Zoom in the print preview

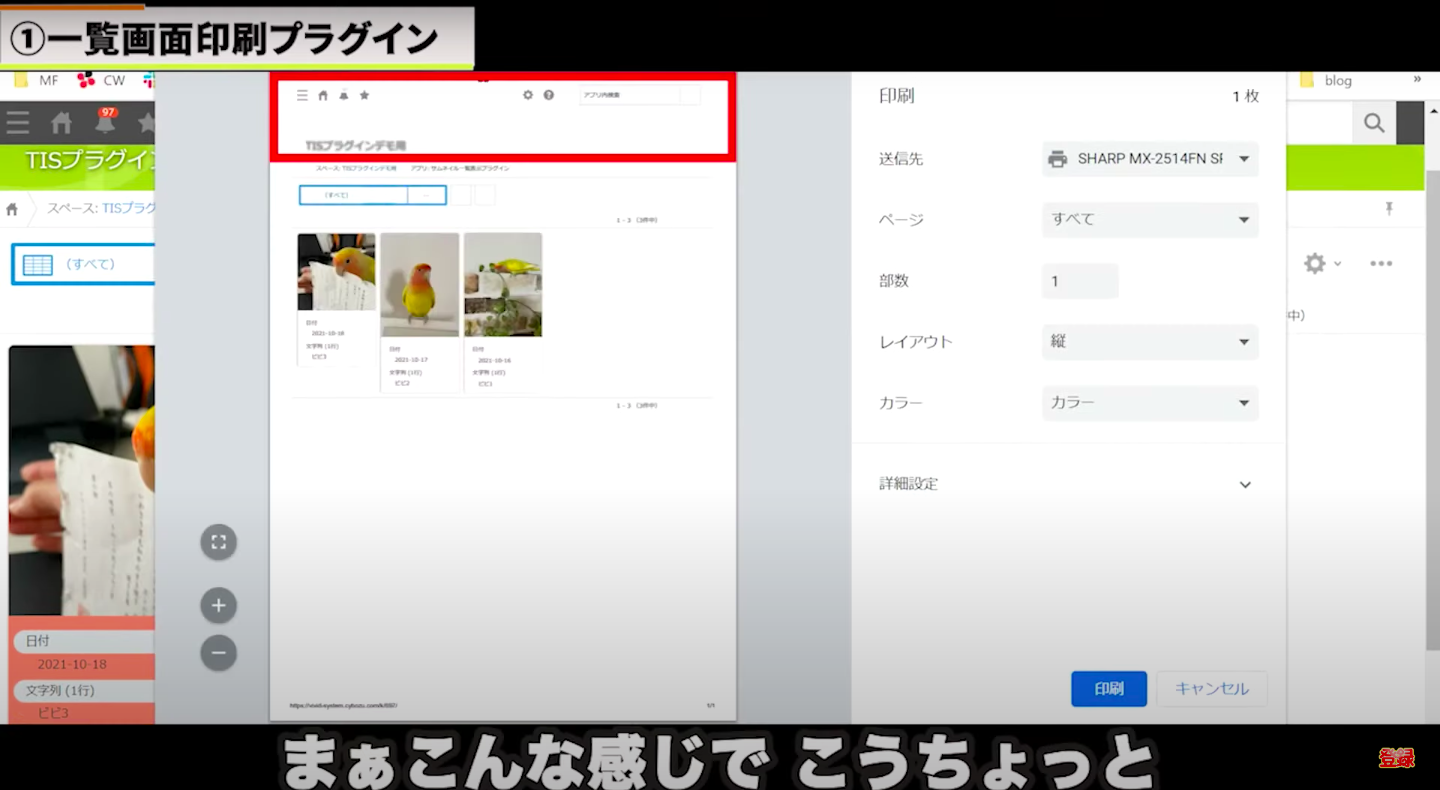point(218,605)
